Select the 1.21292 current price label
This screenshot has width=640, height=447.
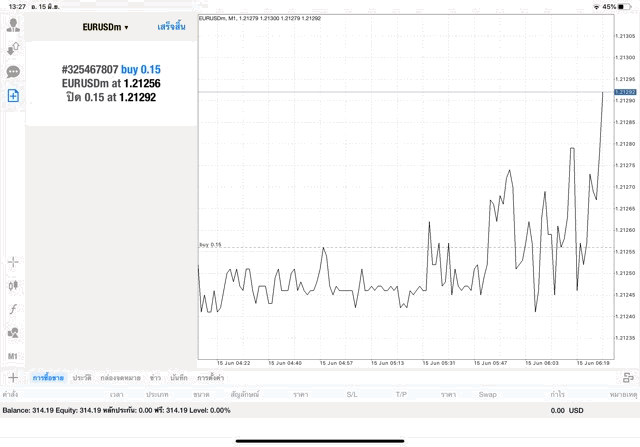click(x=625, y=92)
